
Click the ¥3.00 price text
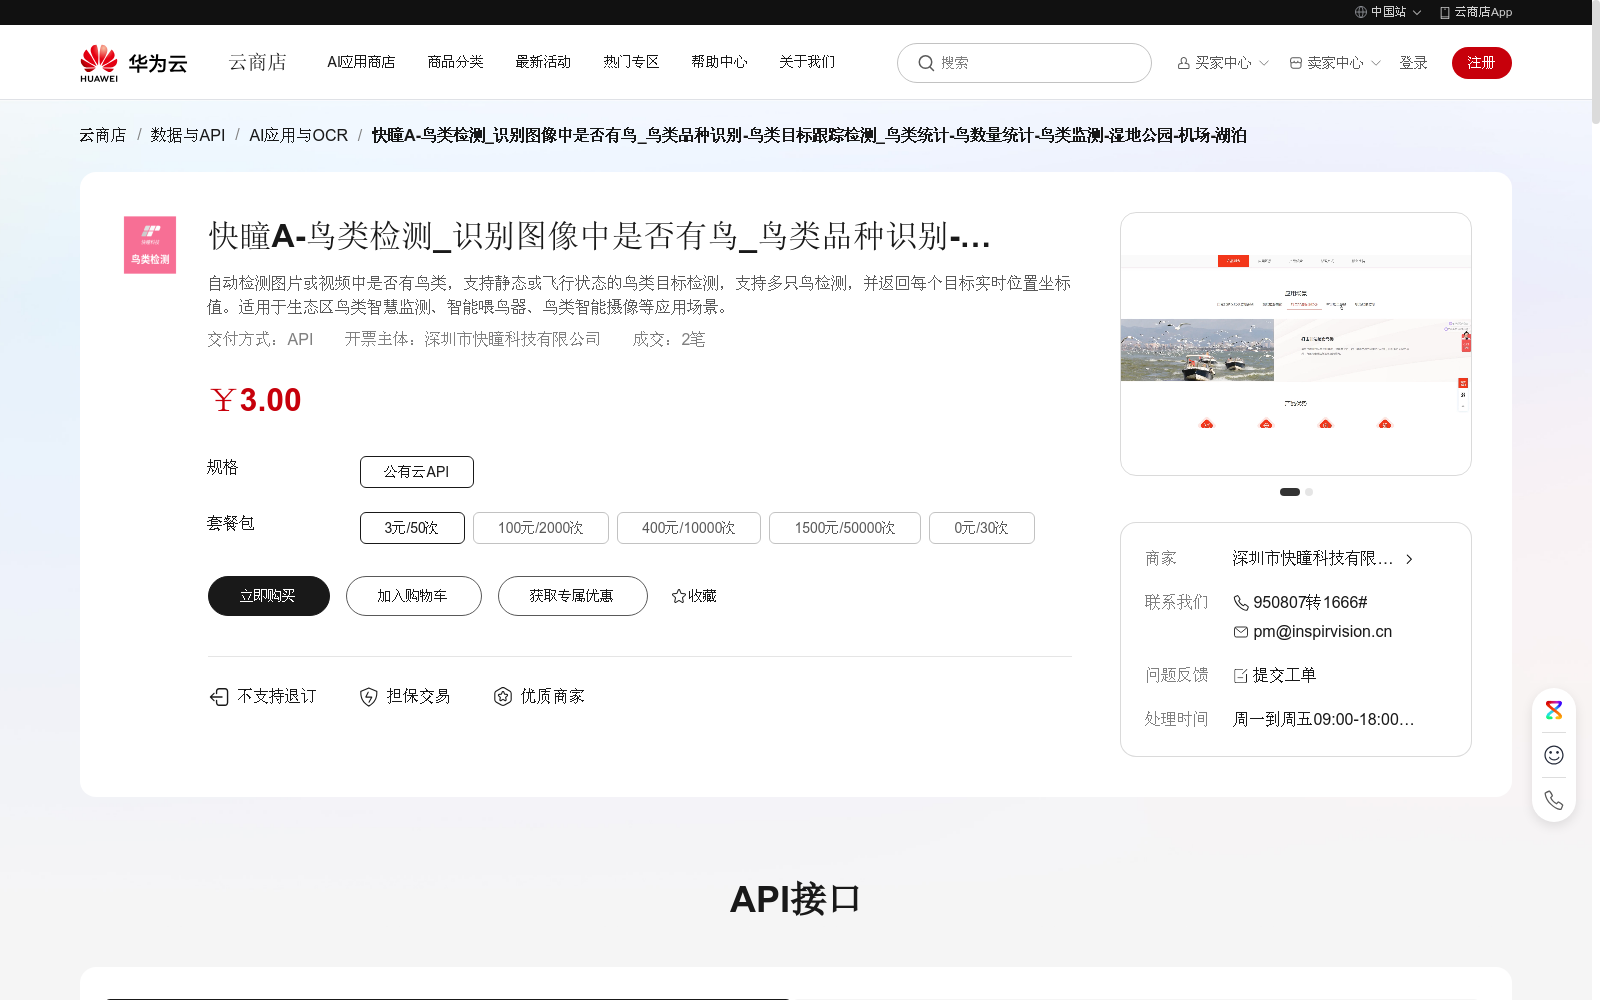255,400
